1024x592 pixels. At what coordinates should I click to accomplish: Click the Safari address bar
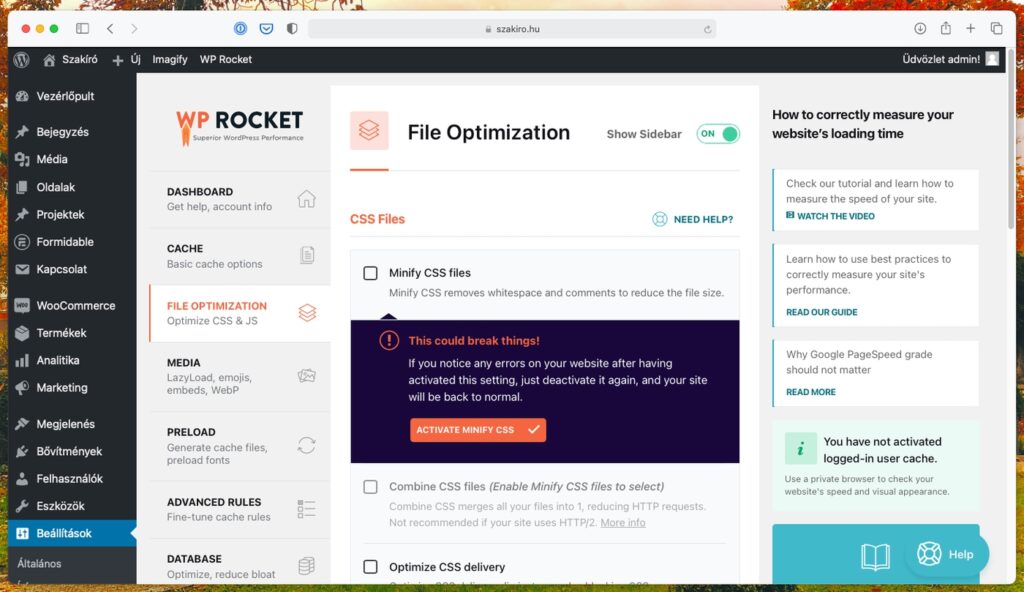click(x=510, y=29)
